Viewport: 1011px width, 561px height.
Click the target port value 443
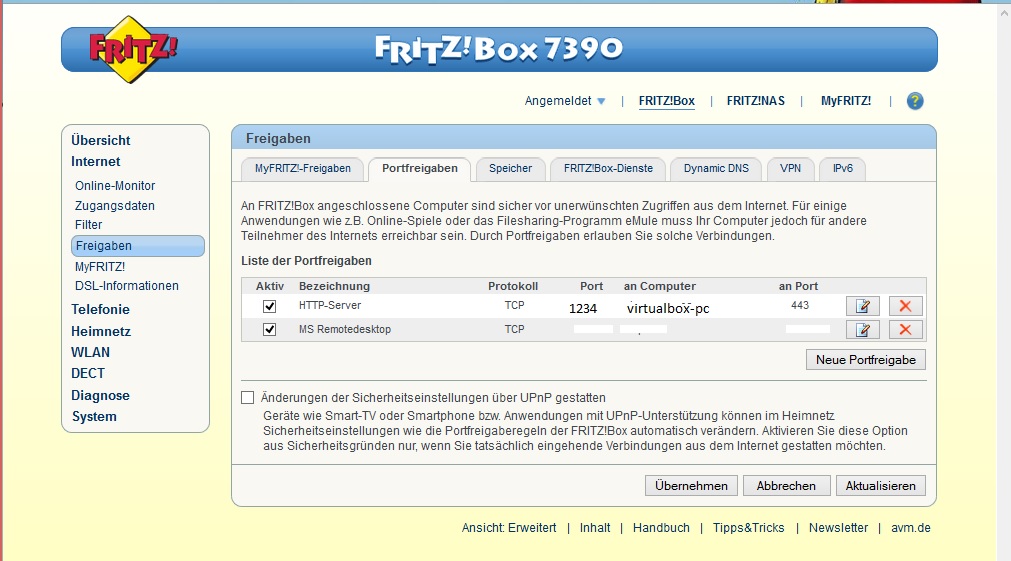[800, 306]
